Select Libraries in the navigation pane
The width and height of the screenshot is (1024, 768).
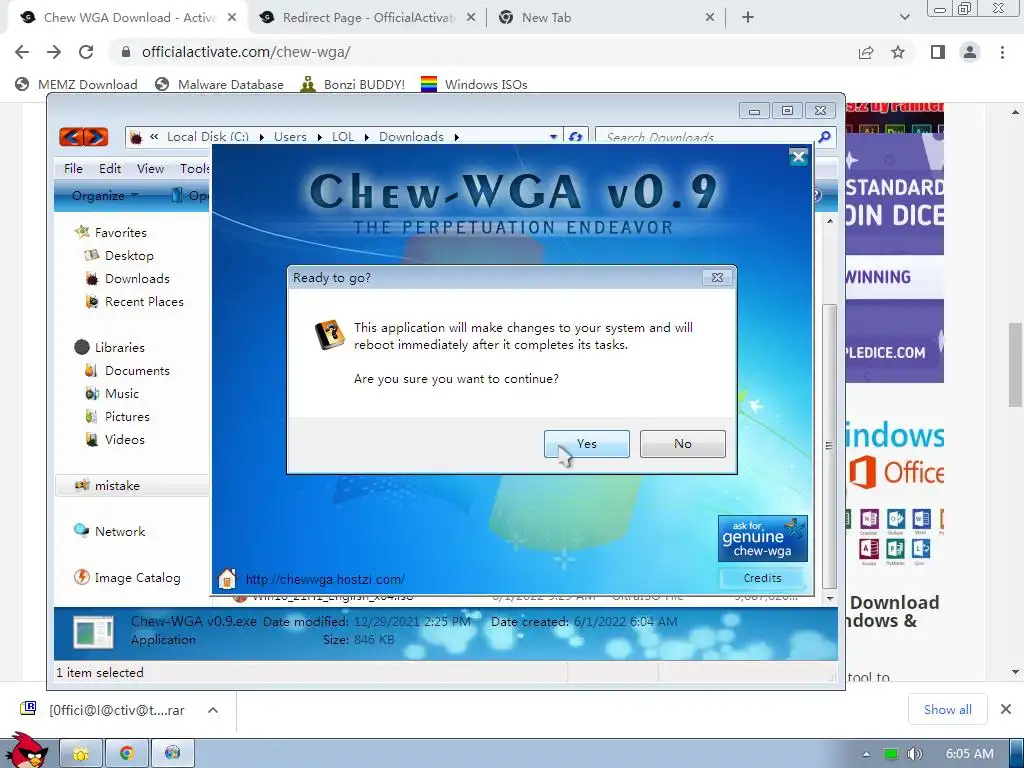[x=120, y=347]
